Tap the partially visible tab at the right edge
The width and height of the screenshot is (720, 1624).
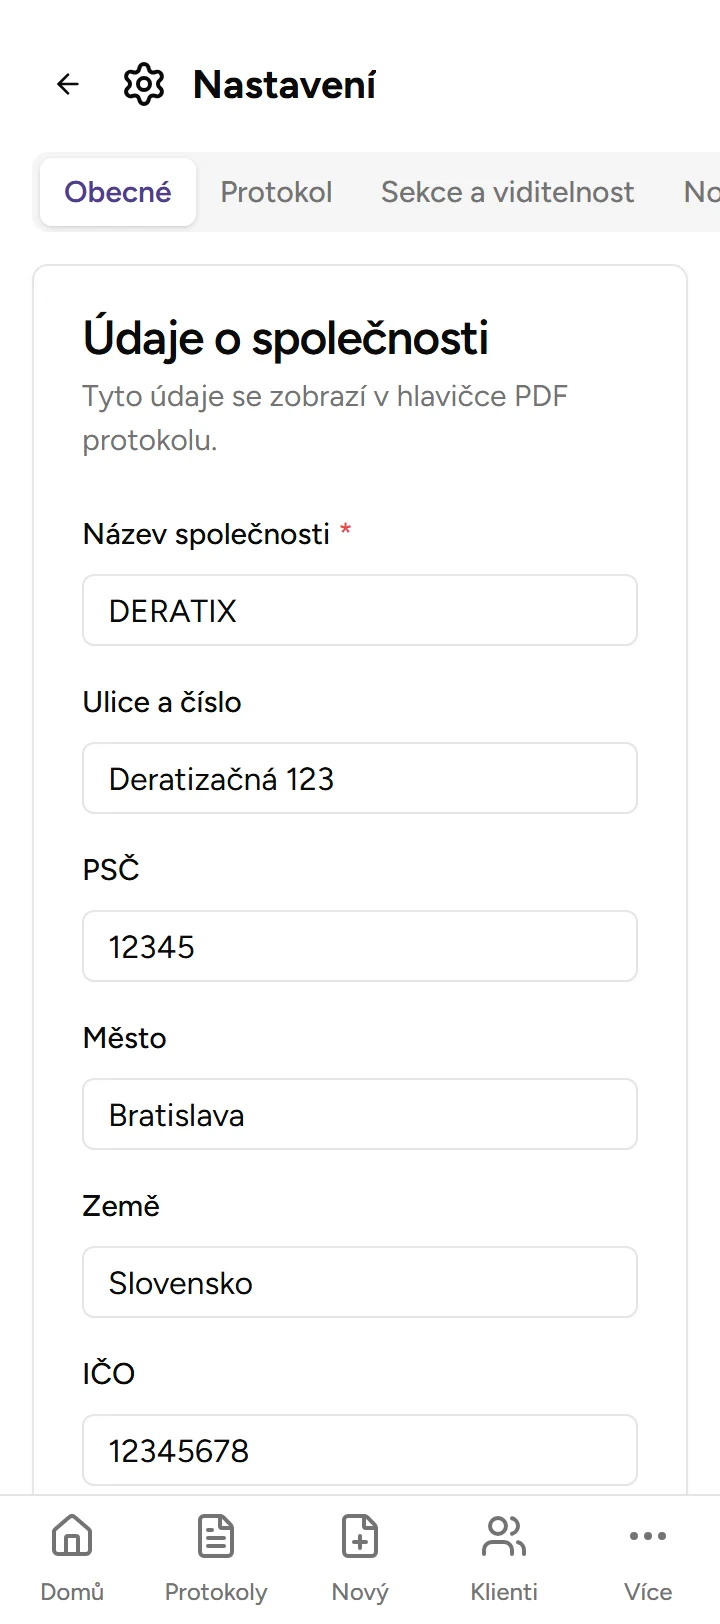[x=703, y=192]
